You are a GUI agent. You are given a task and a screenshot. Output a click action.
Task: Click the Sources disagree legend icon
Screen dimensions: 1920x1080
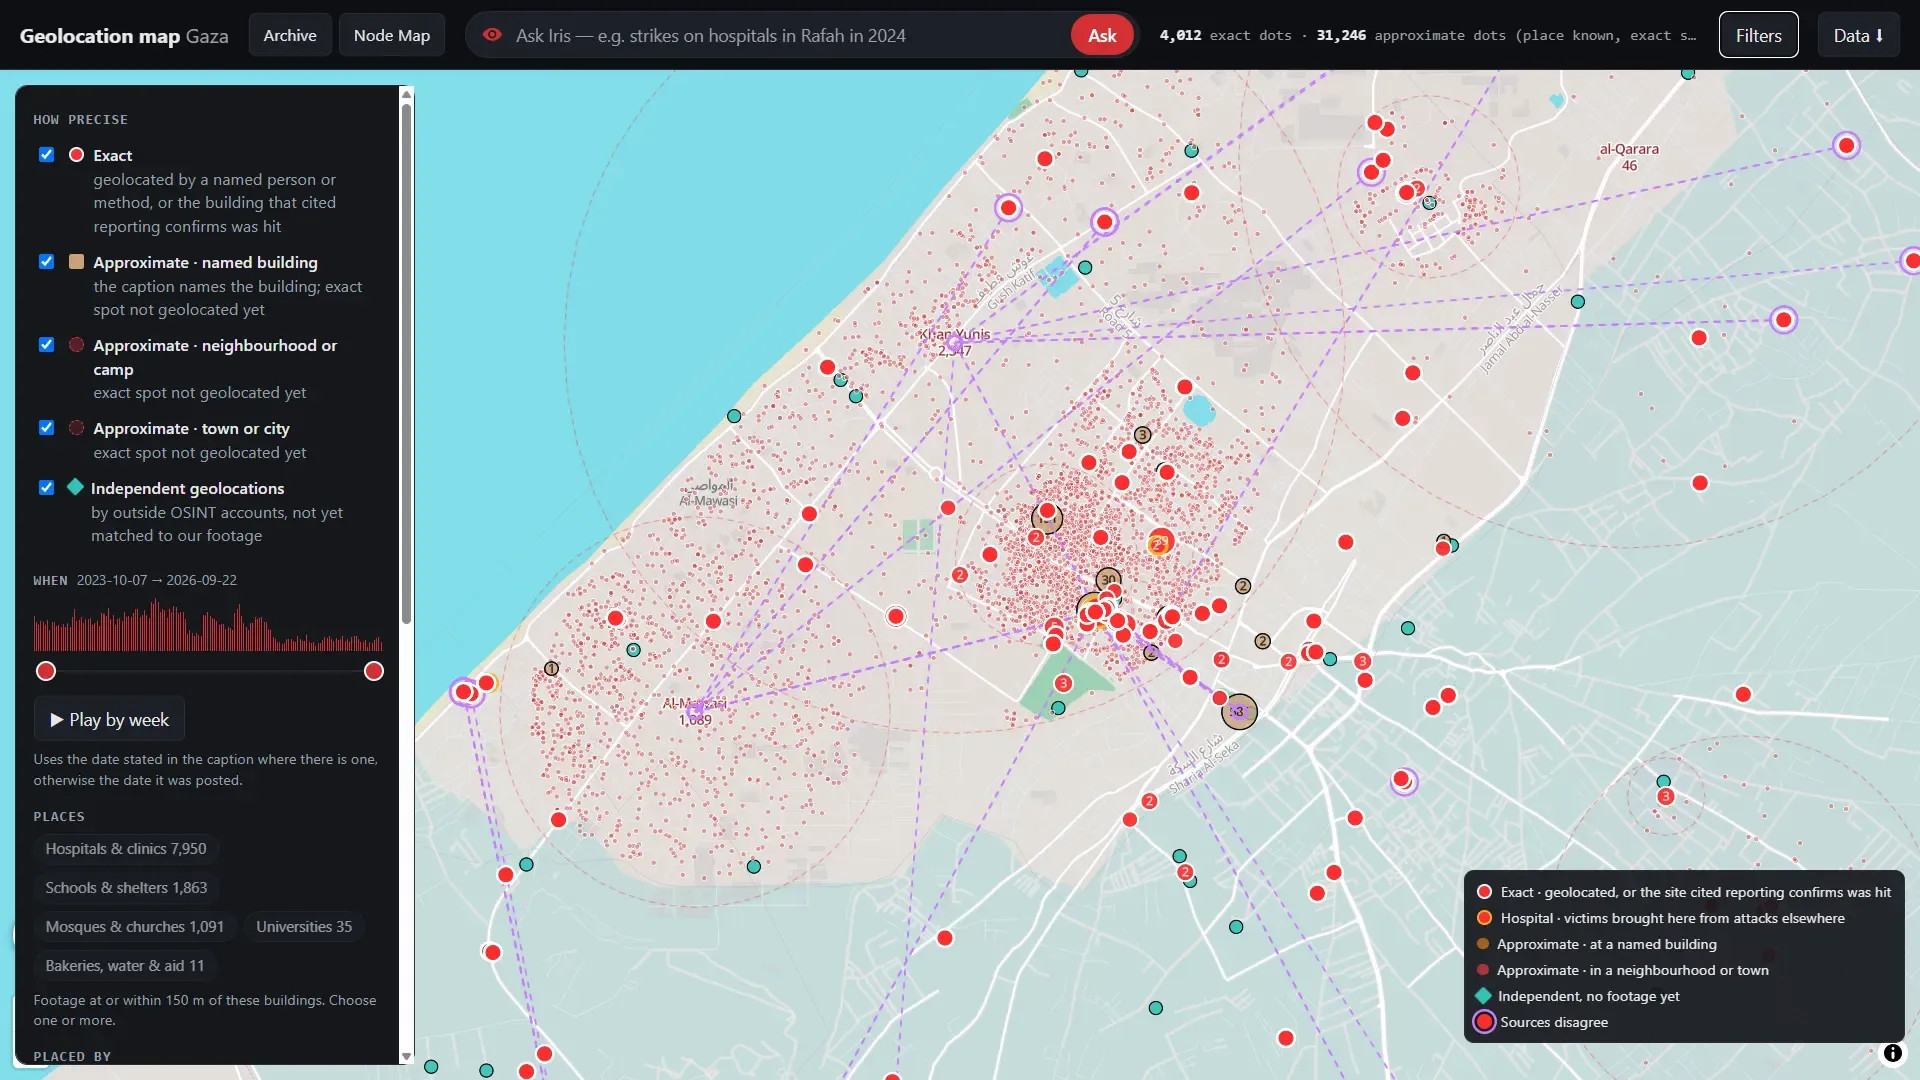(x=1484, y=1022)
